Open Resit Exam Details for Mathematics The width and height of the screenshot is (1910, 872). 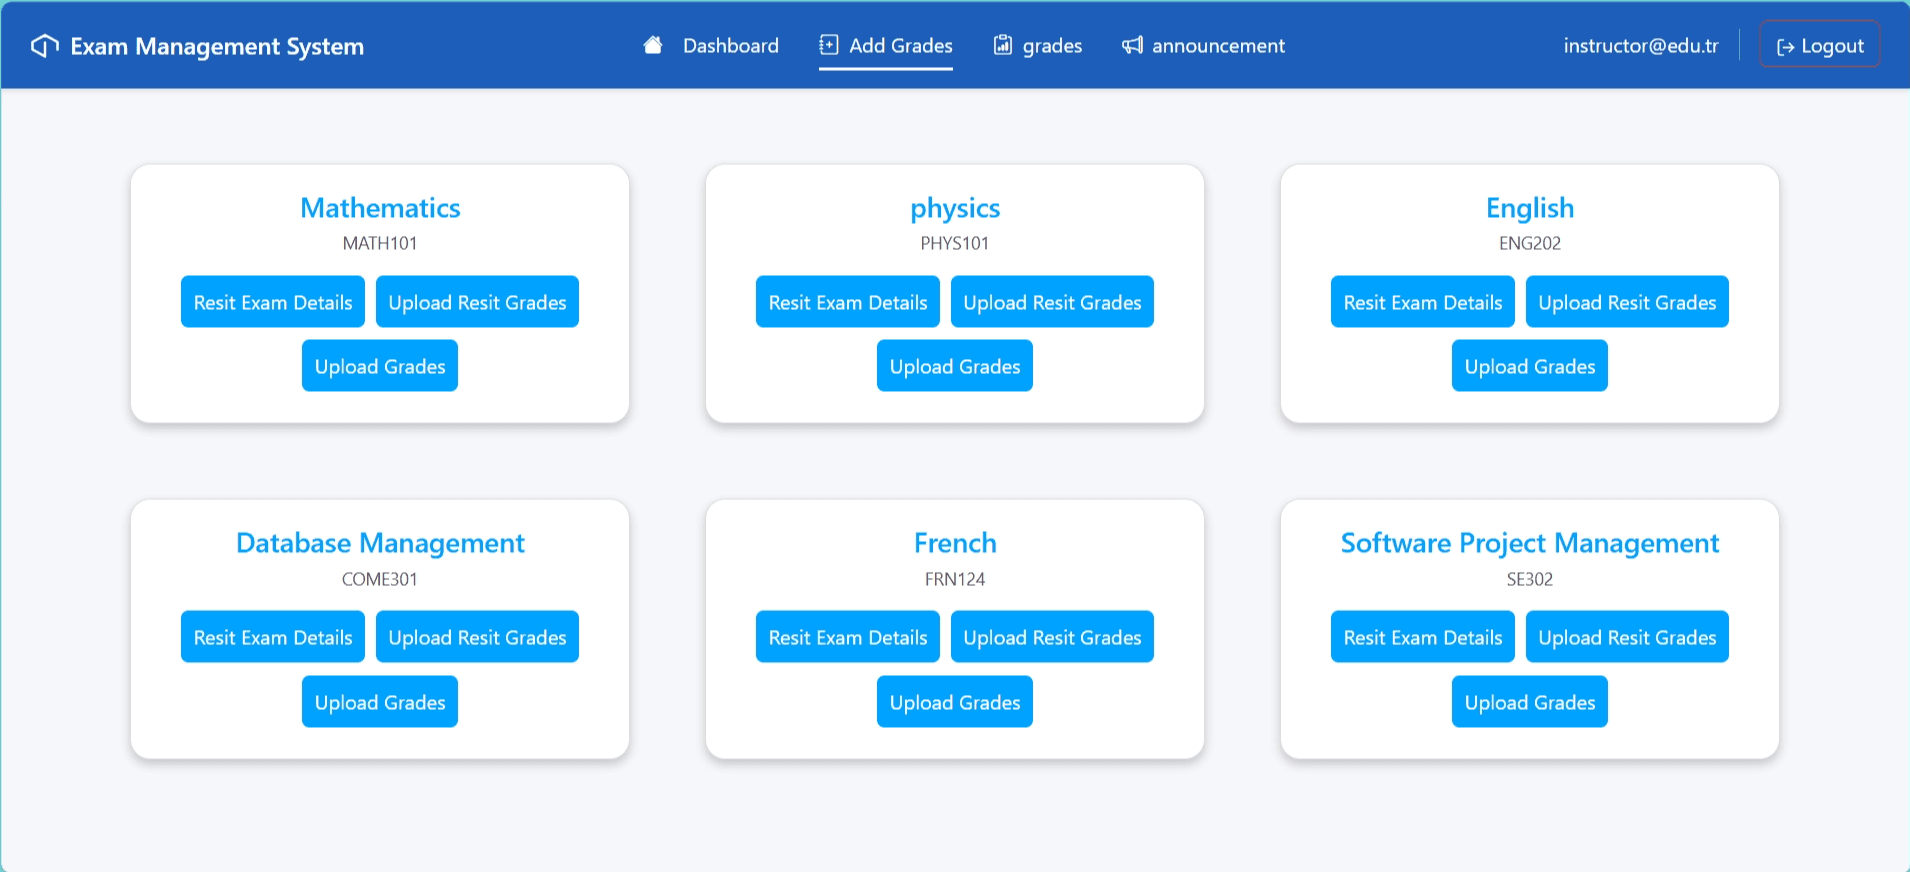click(273, 302)
